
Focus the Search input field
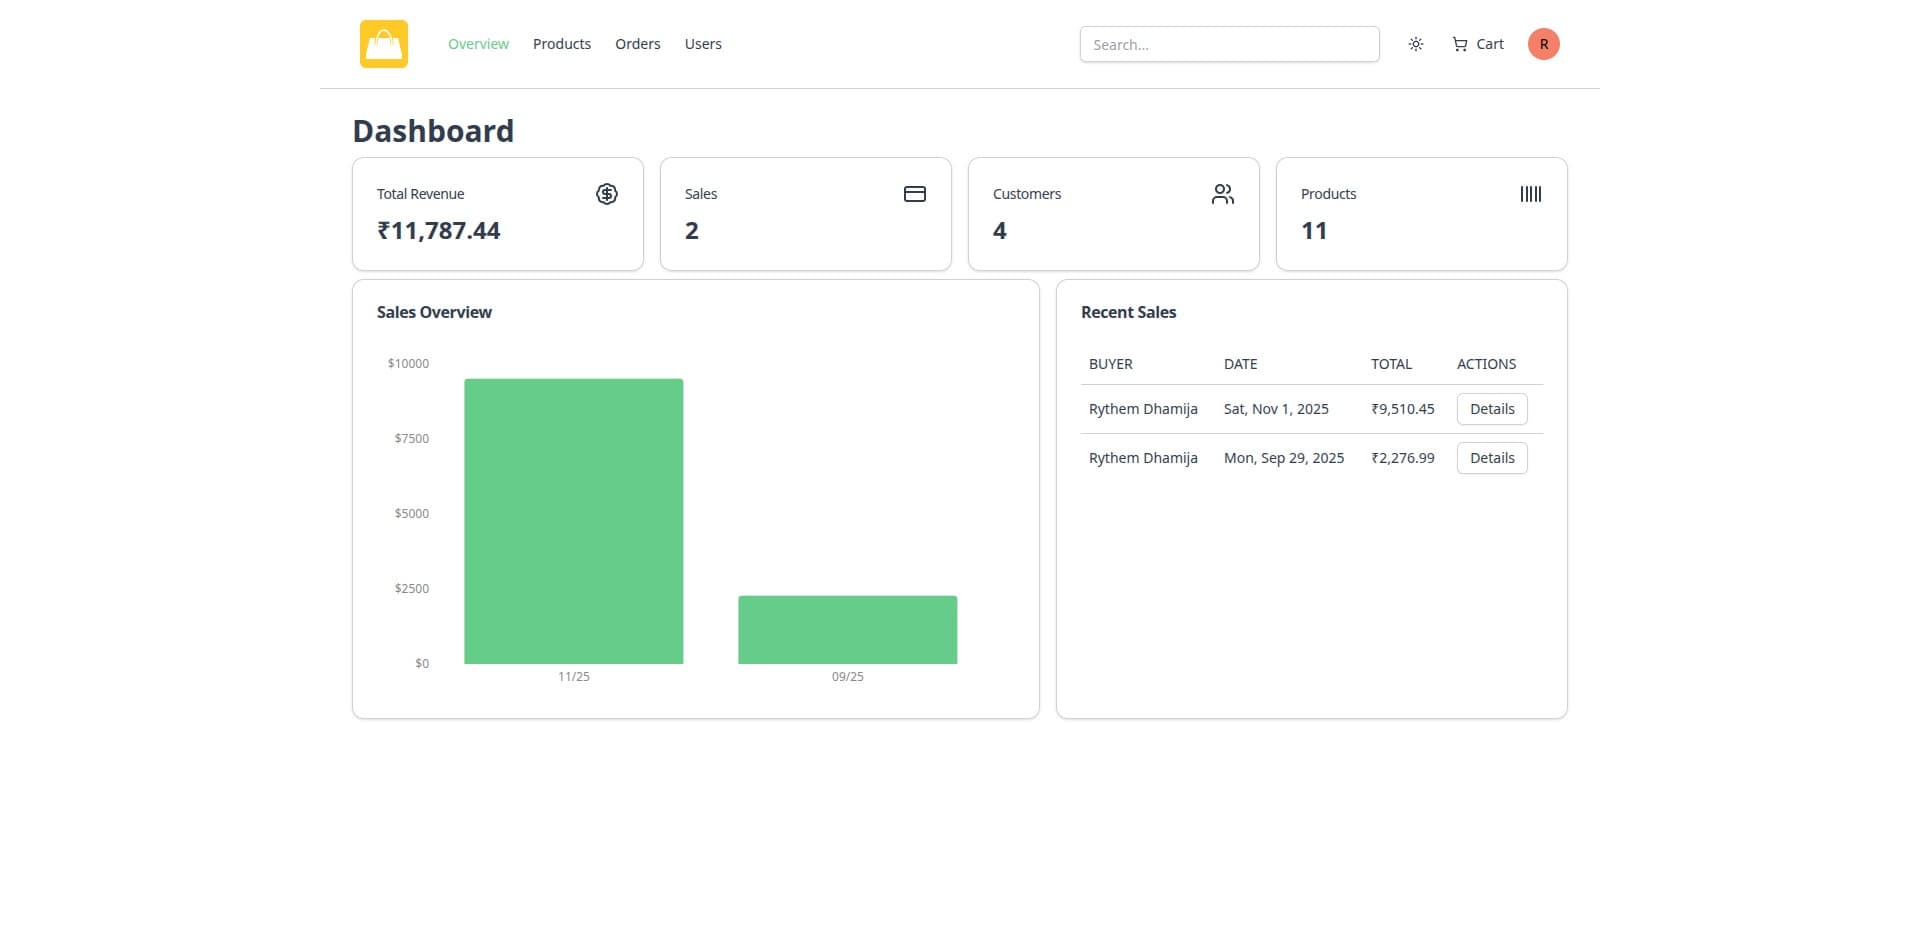click(1229, 44)
